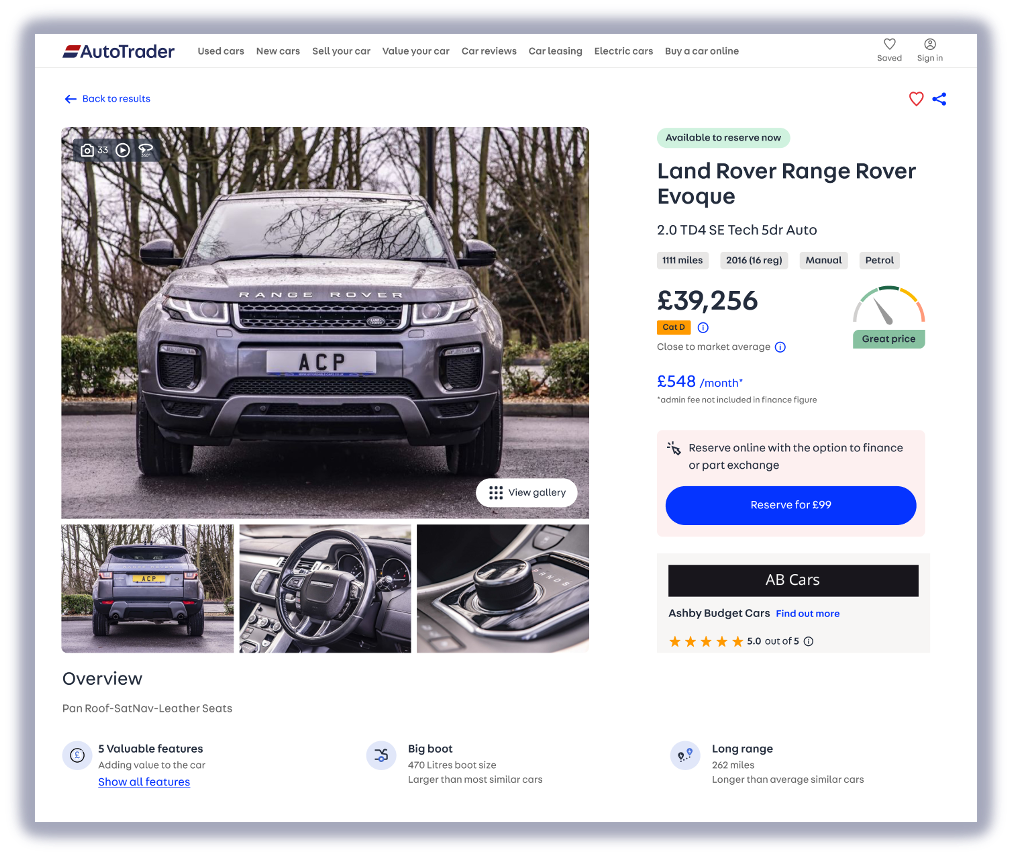Screen dimensions: 1012x856
Task: Click the 2.0 TD4 SE Tech 5dr Auto subtitle
Action: [737, 230]
